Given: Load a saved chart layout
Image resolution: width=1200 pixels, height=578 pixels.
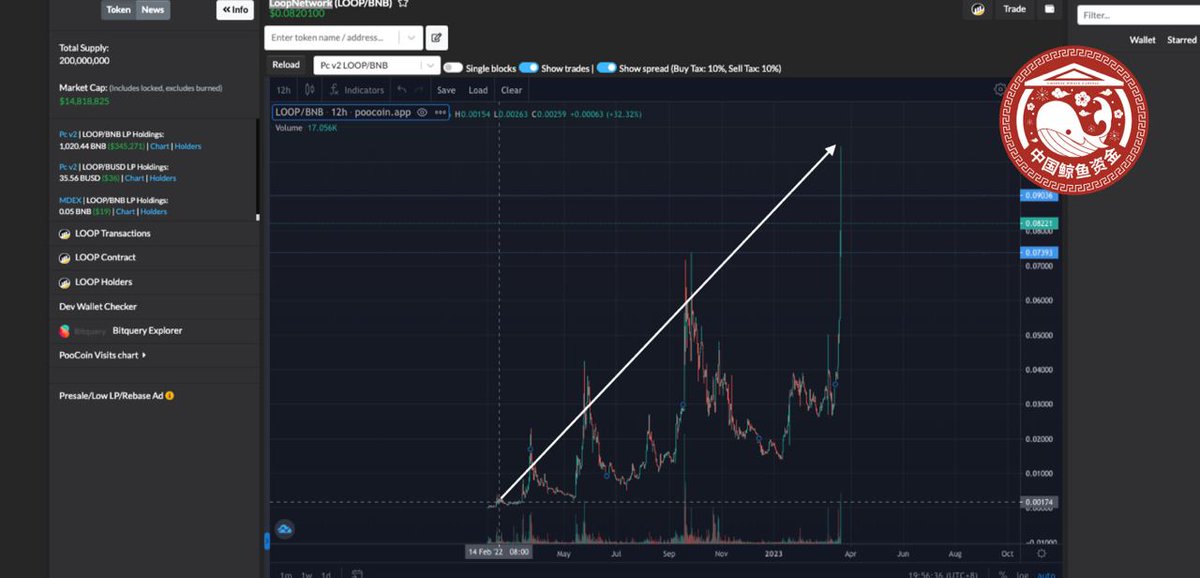Looking at the screenshot, I should [478, 90].
